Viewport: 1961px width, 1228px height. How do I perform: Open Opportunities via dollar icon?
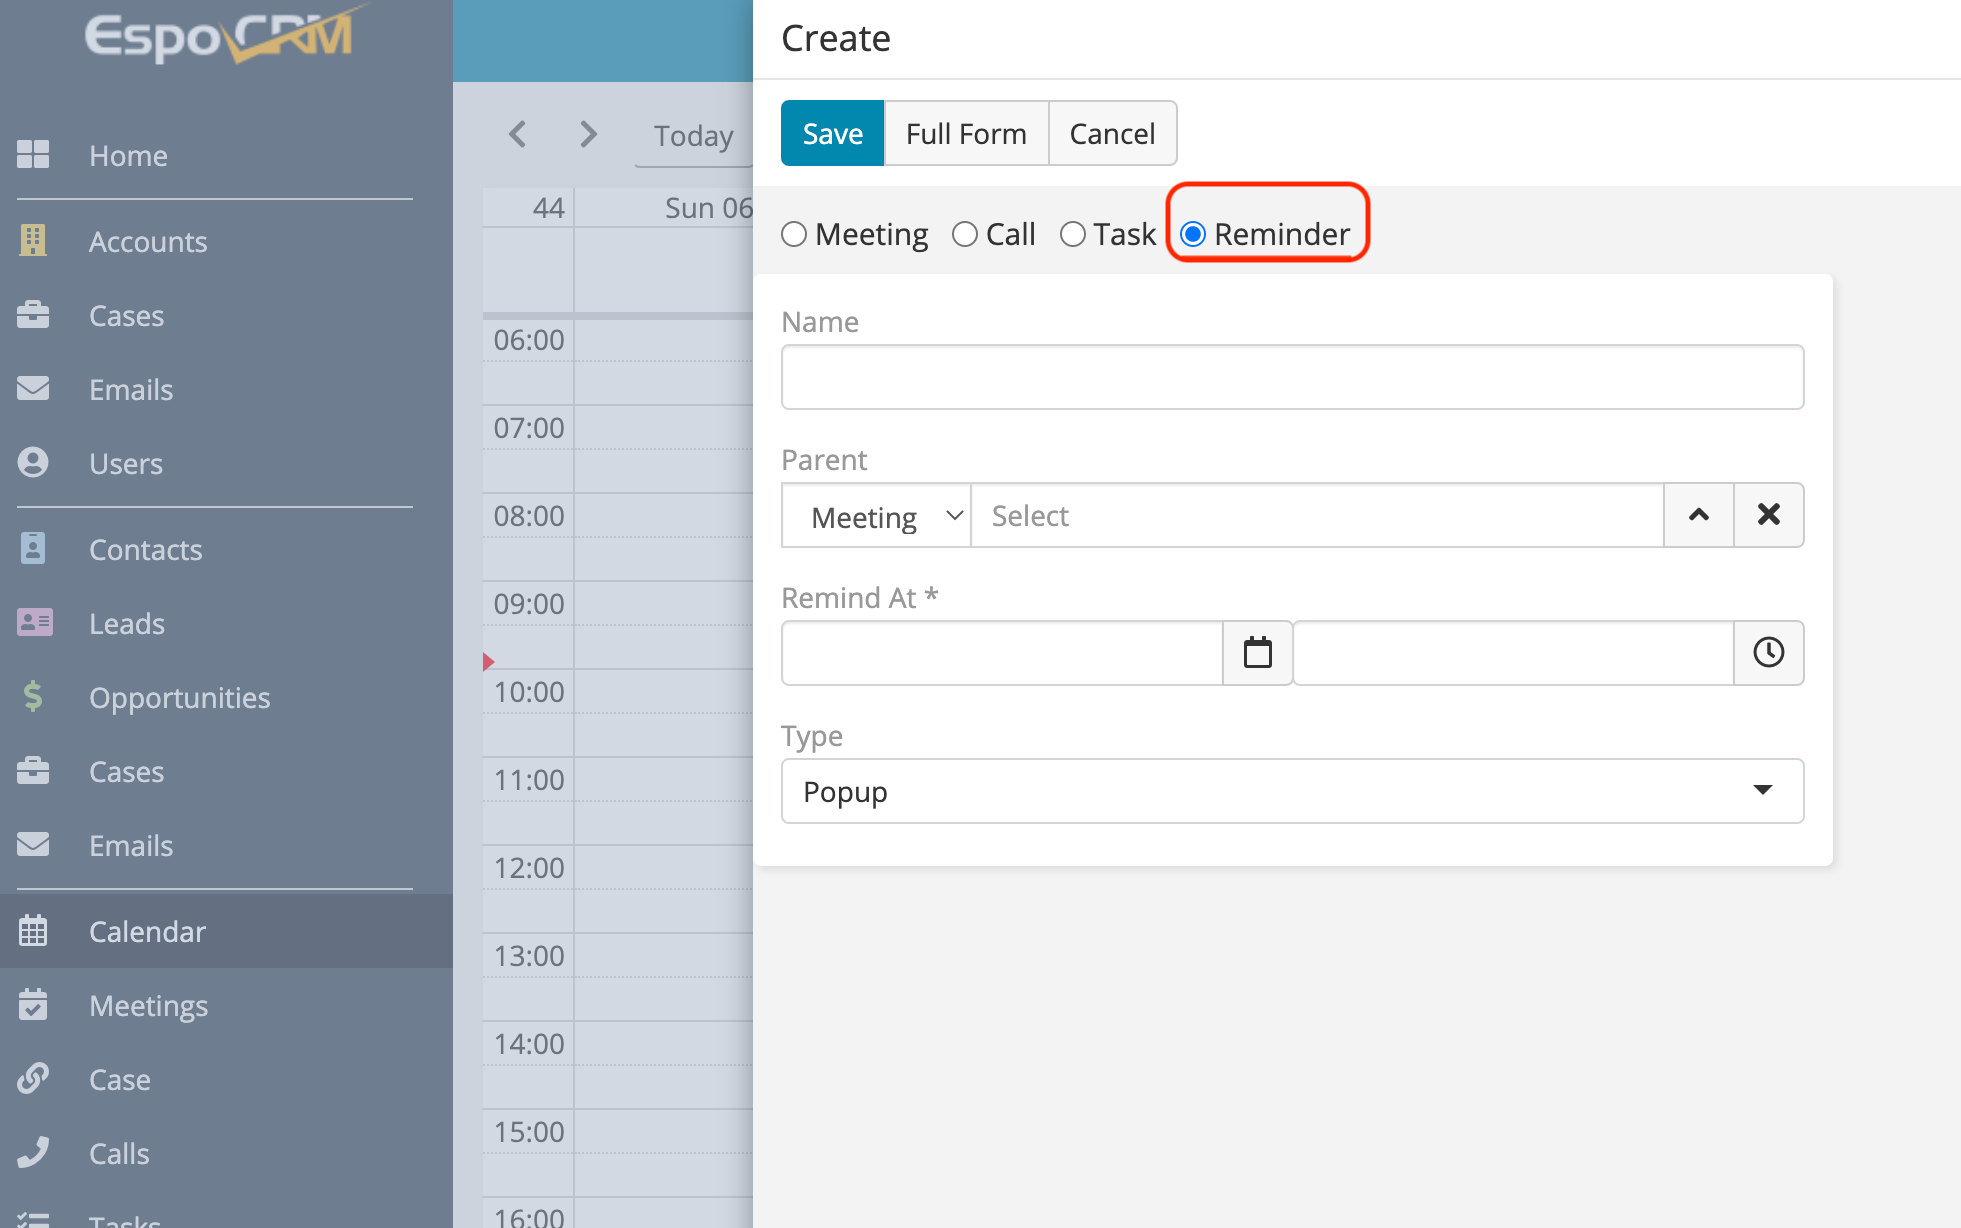tap(33, 697)
